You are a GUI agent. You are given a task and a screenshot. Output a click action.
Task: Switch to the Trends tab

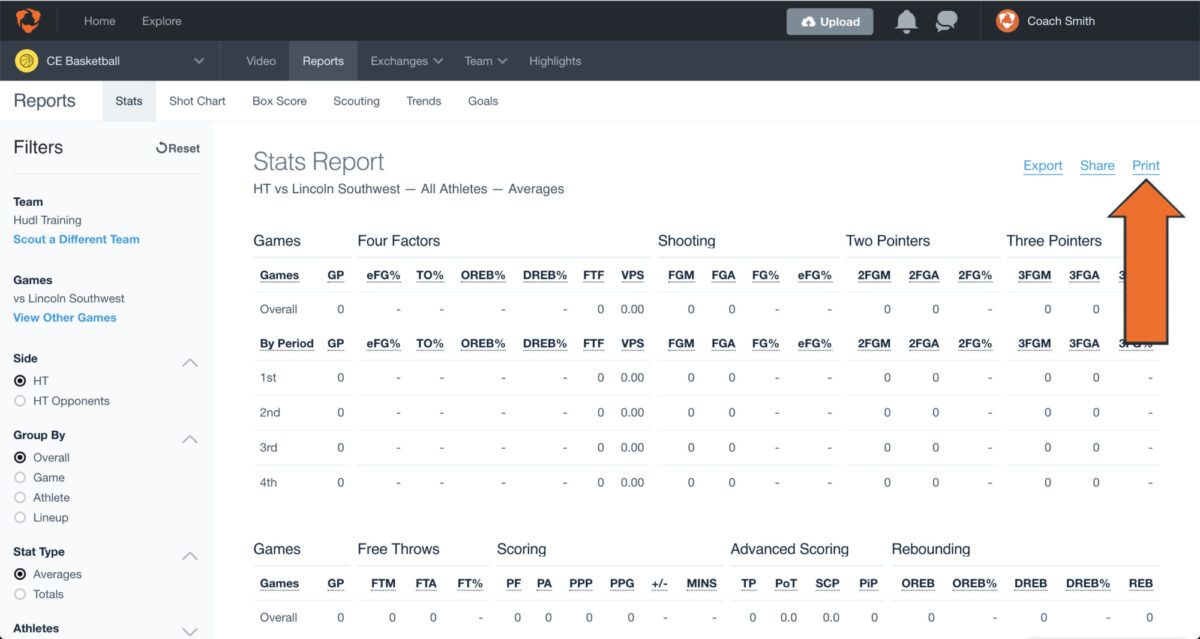424,101
